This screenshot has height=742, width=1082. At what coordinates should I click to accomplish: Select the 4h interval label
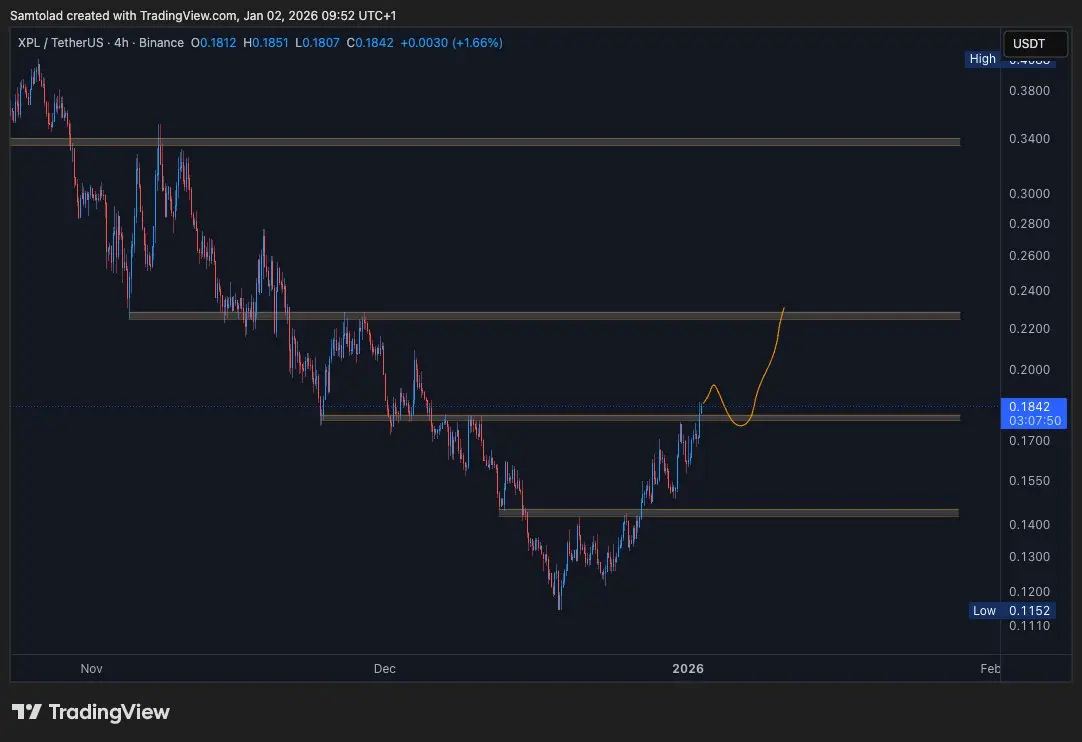pos(121,43)
